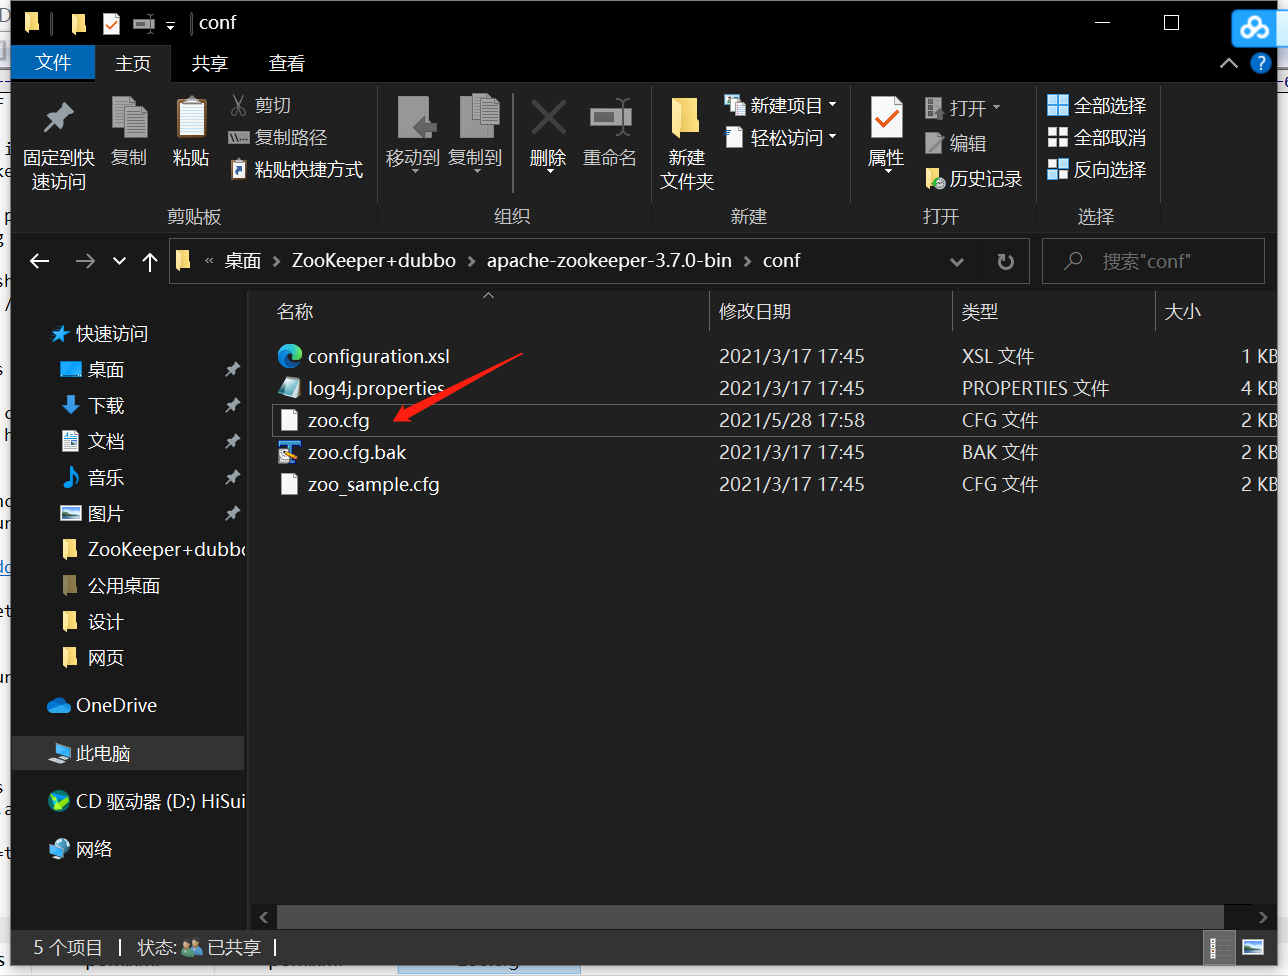
Task: Go forward with the right arrow
Action: pos(85,261)
